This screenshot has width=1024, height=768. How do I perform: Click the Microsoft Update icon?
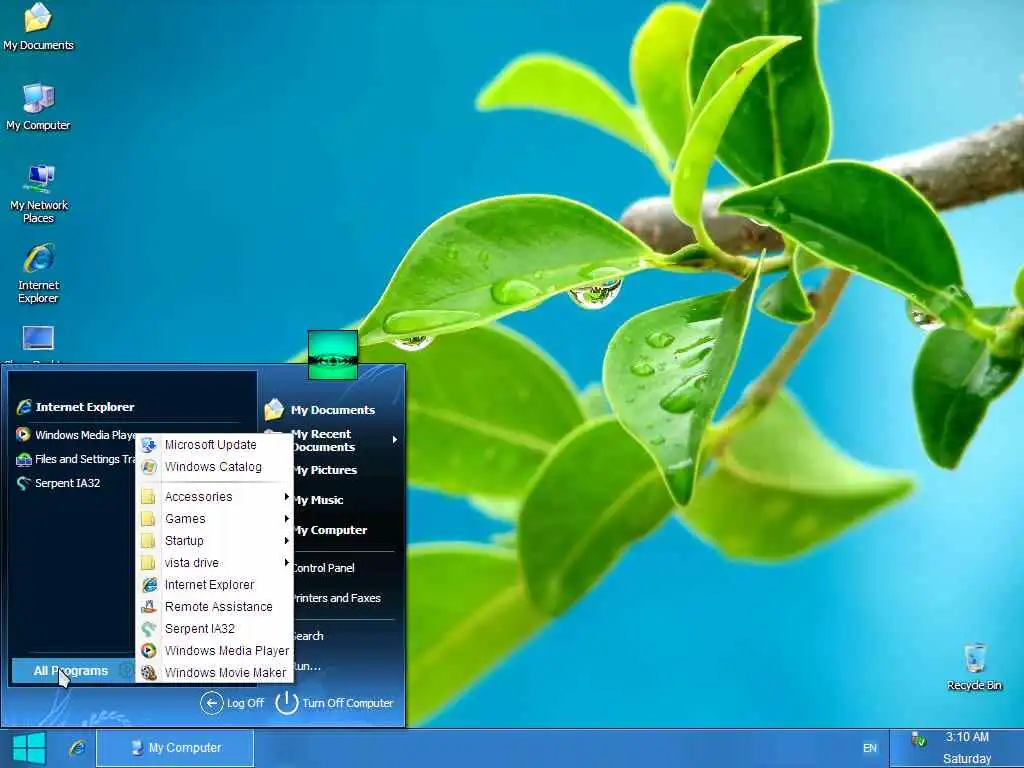tap(149, 445)
